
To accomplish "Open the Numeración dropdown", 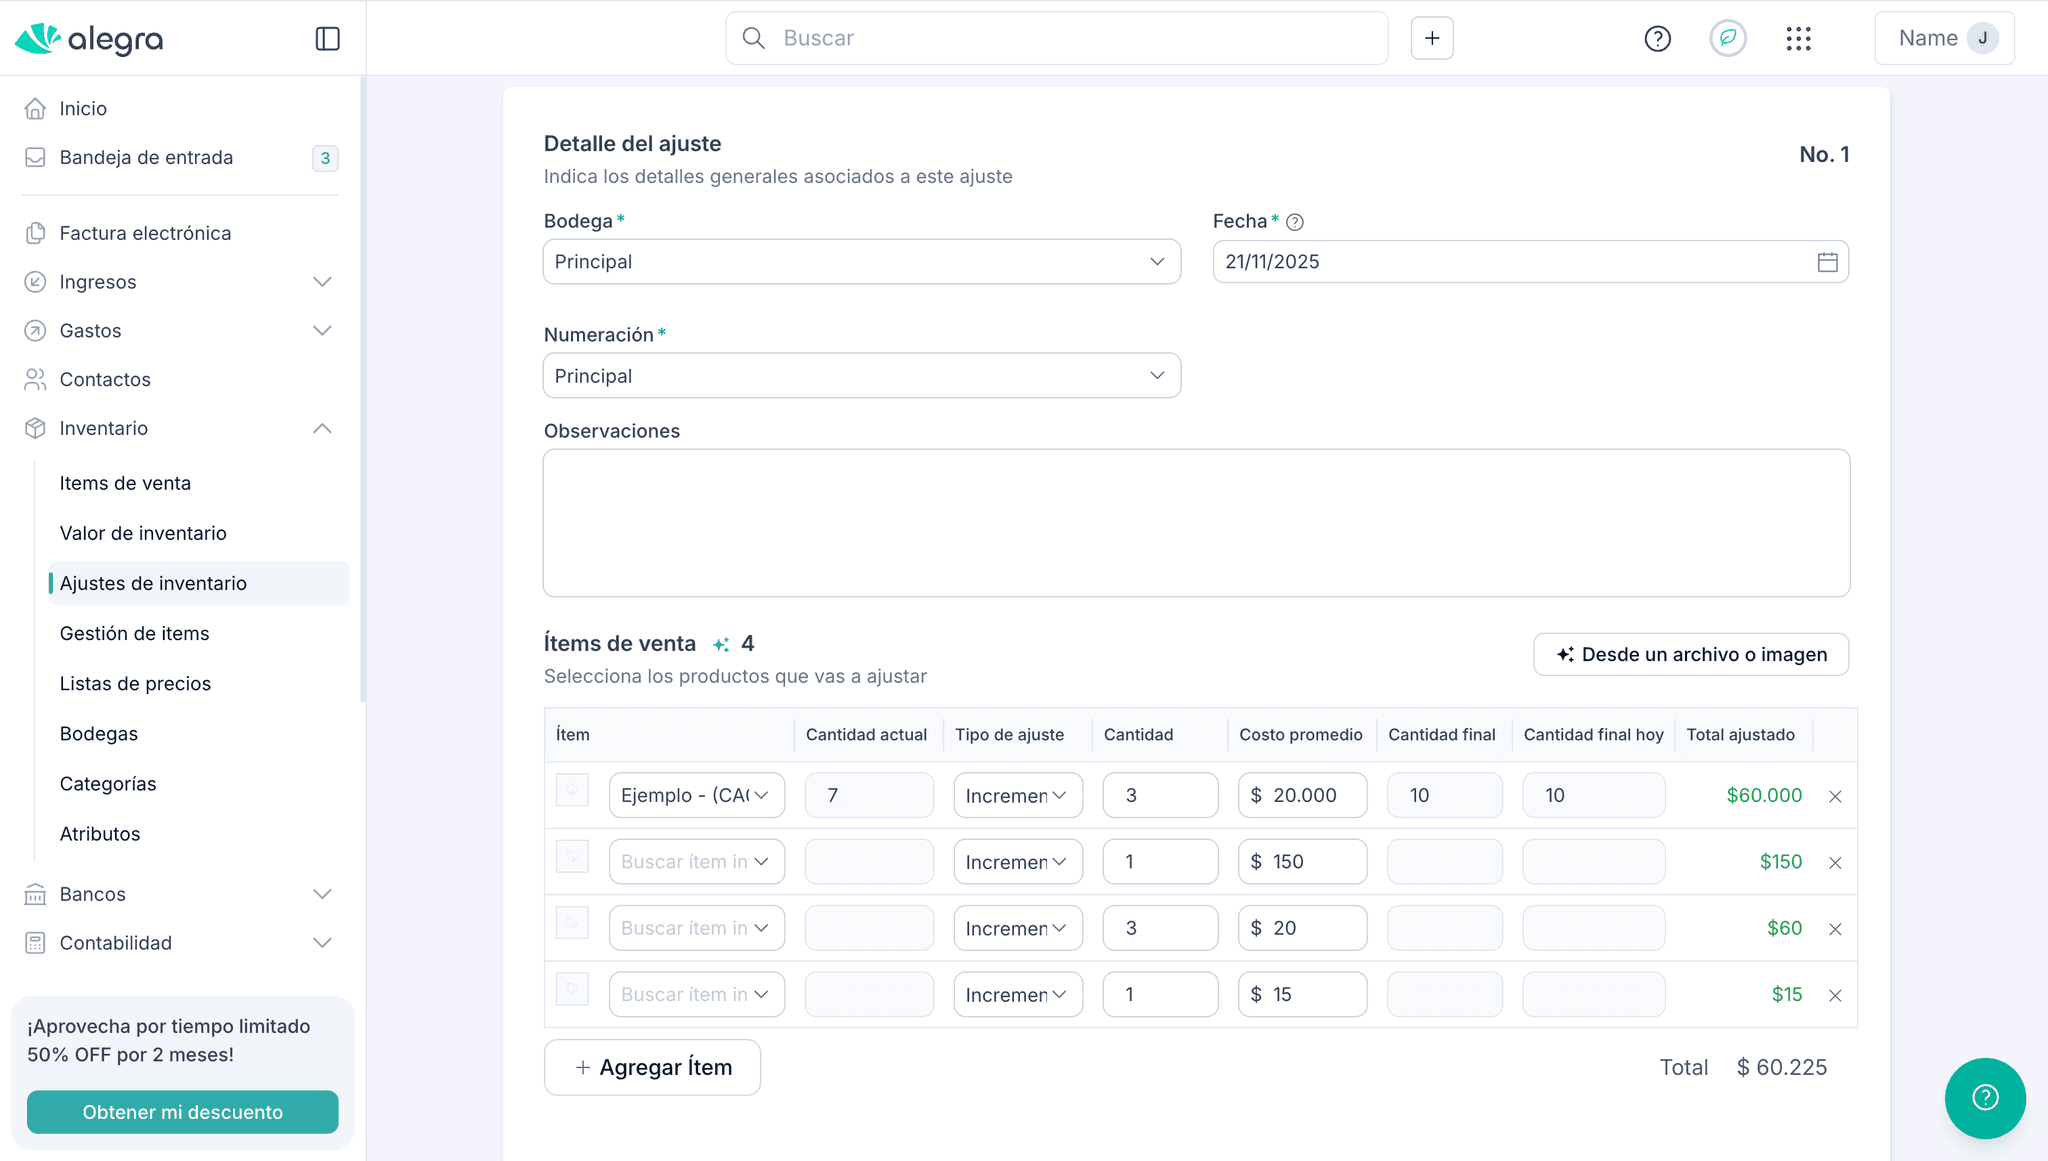I will tap(861, 376).
